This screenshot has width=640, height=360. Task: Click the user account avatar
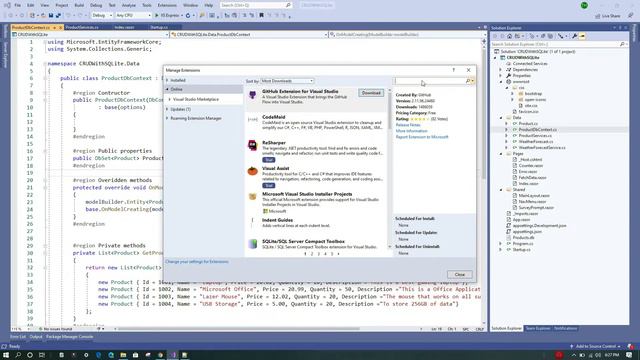coord(584,5)
